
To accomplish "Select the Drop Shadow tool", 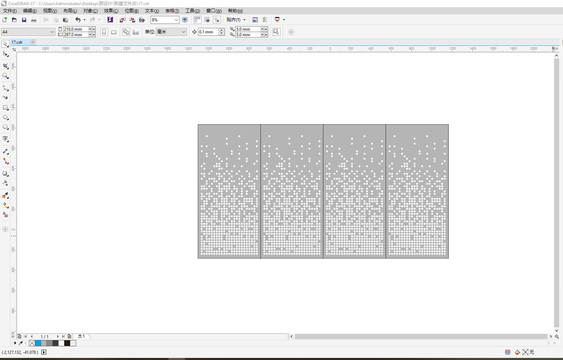I will 5,174.
